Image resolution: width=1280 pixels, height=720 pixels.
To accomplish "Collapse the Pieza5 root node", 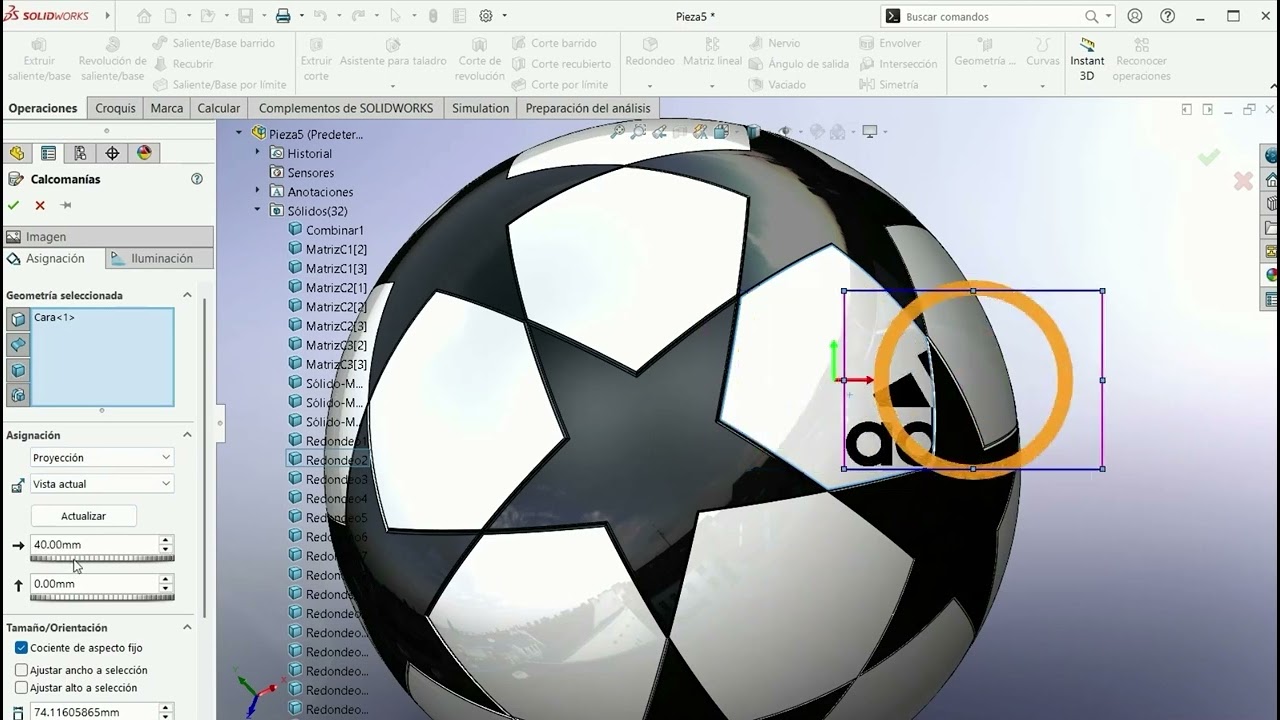I will click(x=239, y=133).
